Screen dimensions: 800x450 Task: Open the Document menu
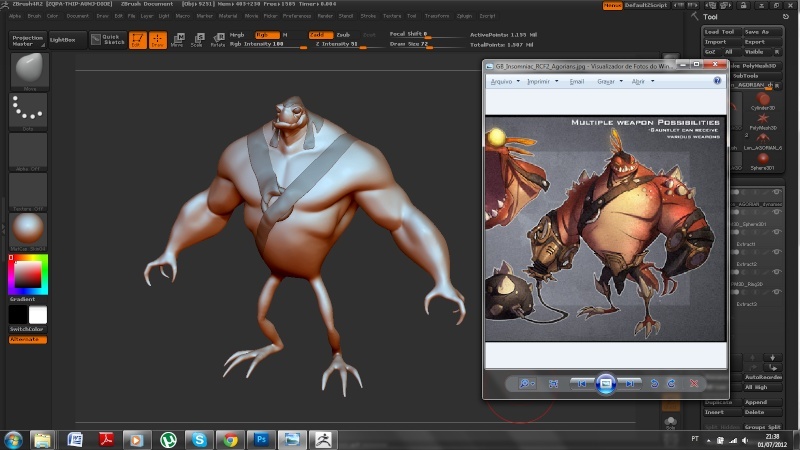point(77,16)
